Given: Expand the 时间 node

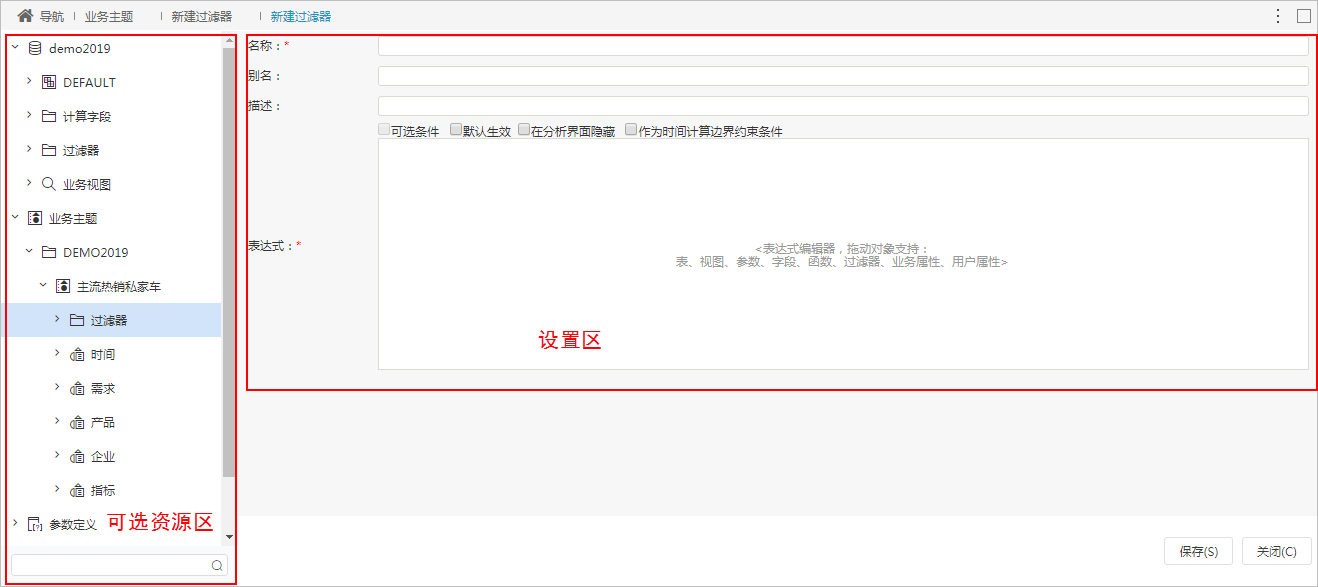Looking at the screenshot, I should 57,353.
